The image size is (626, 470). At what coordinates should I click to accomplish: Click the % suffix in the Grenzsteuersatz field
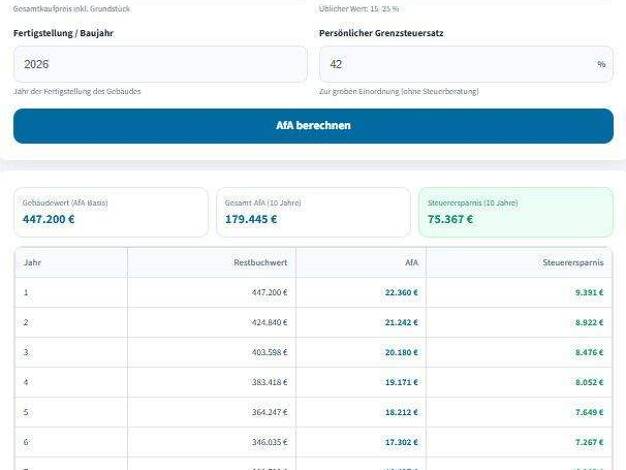click(601, 64)
